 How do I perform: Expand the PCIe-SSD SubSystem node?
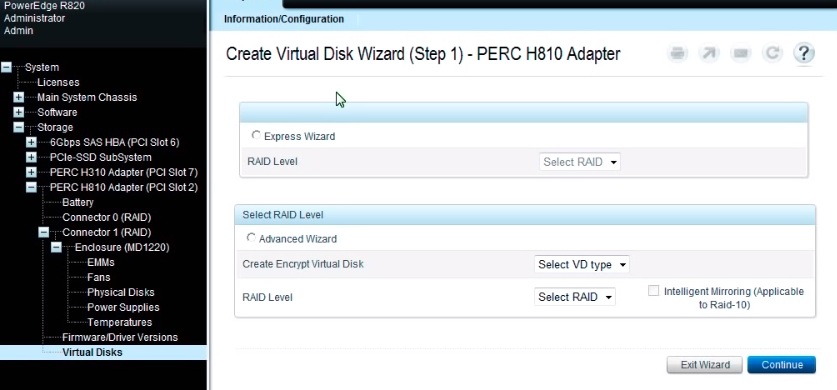(x=31, y=157)
